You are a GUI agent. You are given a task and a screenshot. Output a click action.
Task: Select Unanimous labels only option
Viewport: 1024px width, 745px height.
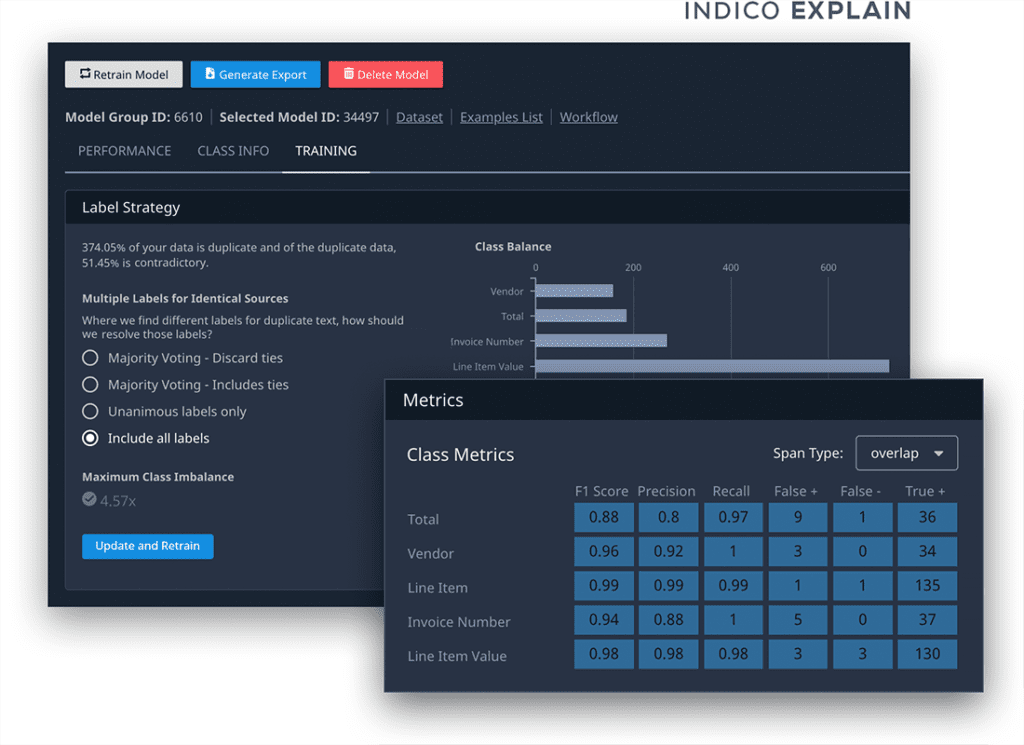90,411
